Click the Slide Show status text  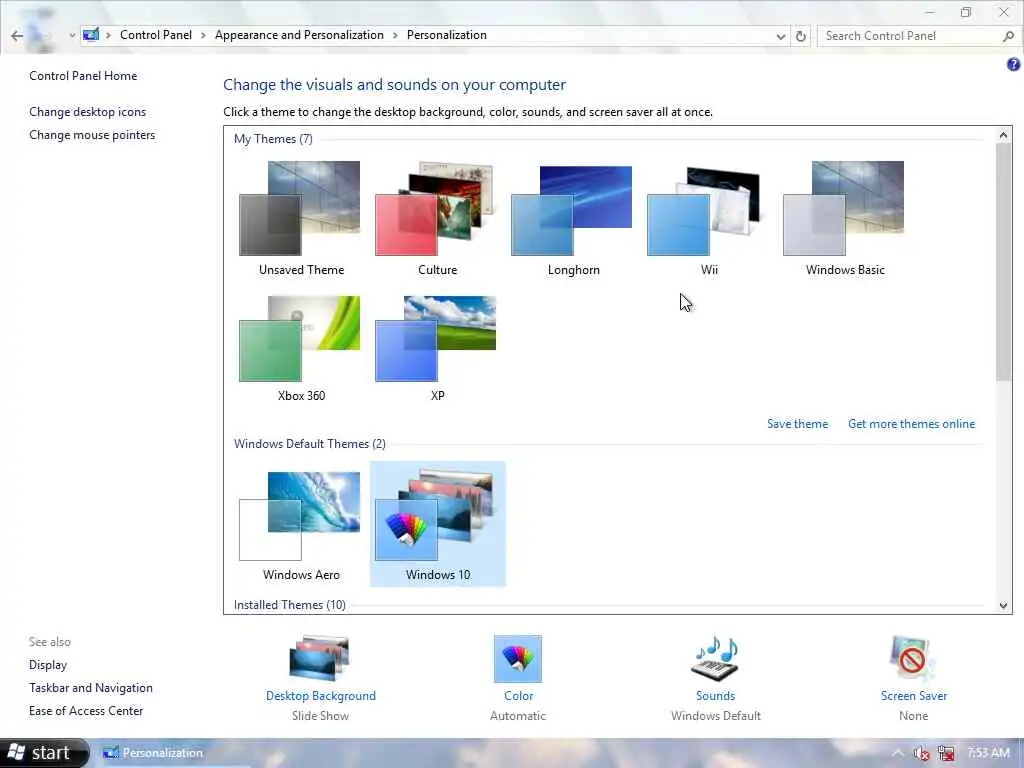pos(320,716)
